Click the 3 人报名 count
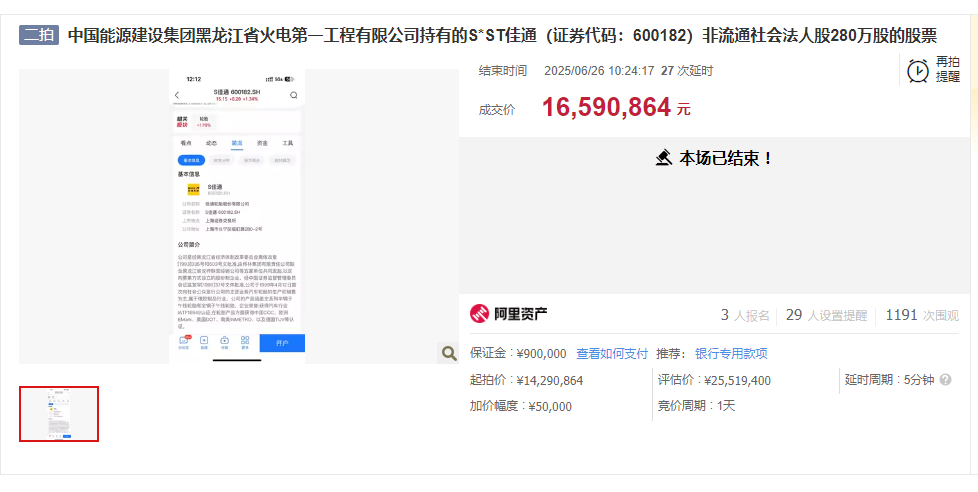978x492 pixels. click(x=745, y=316)
